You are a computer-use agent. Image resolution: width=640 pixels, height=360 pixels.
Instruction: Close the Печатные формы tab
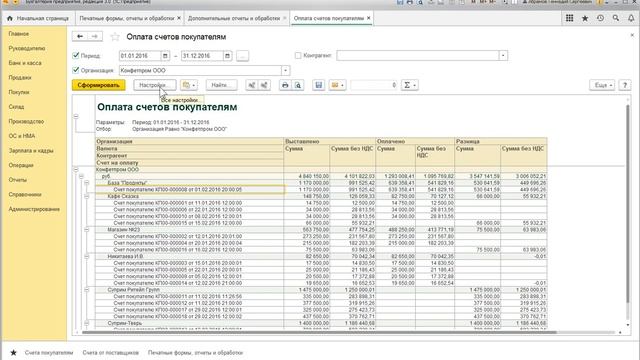pos(179,18)
